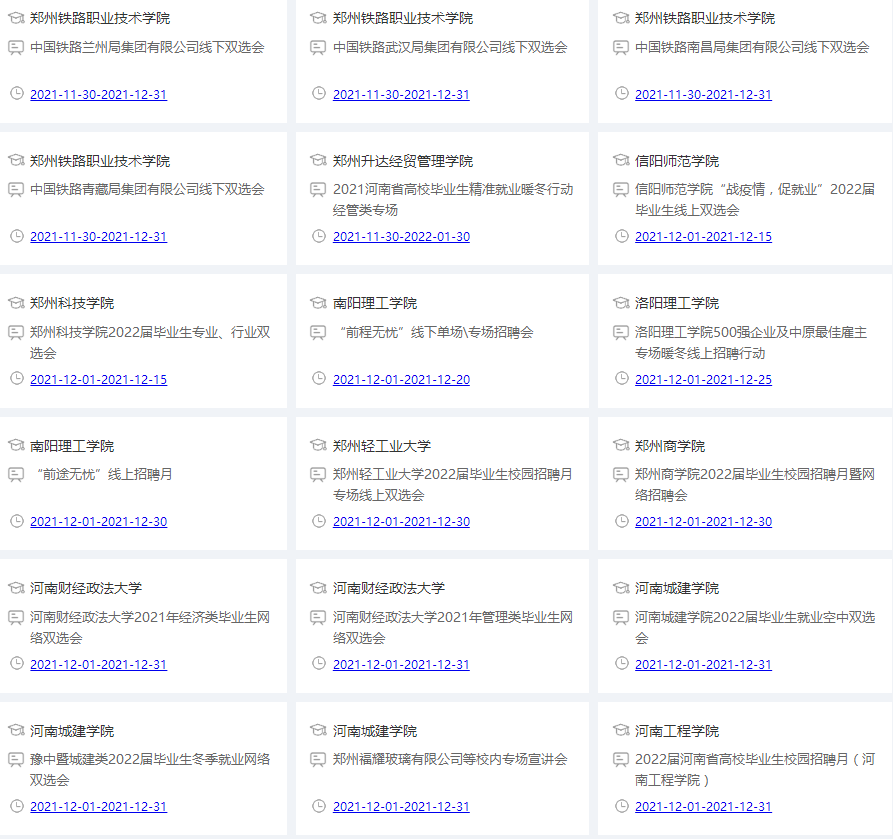Click the graduation cap icon beside 郑州商学院
This screenshot has height=839, width=893.
621,445
